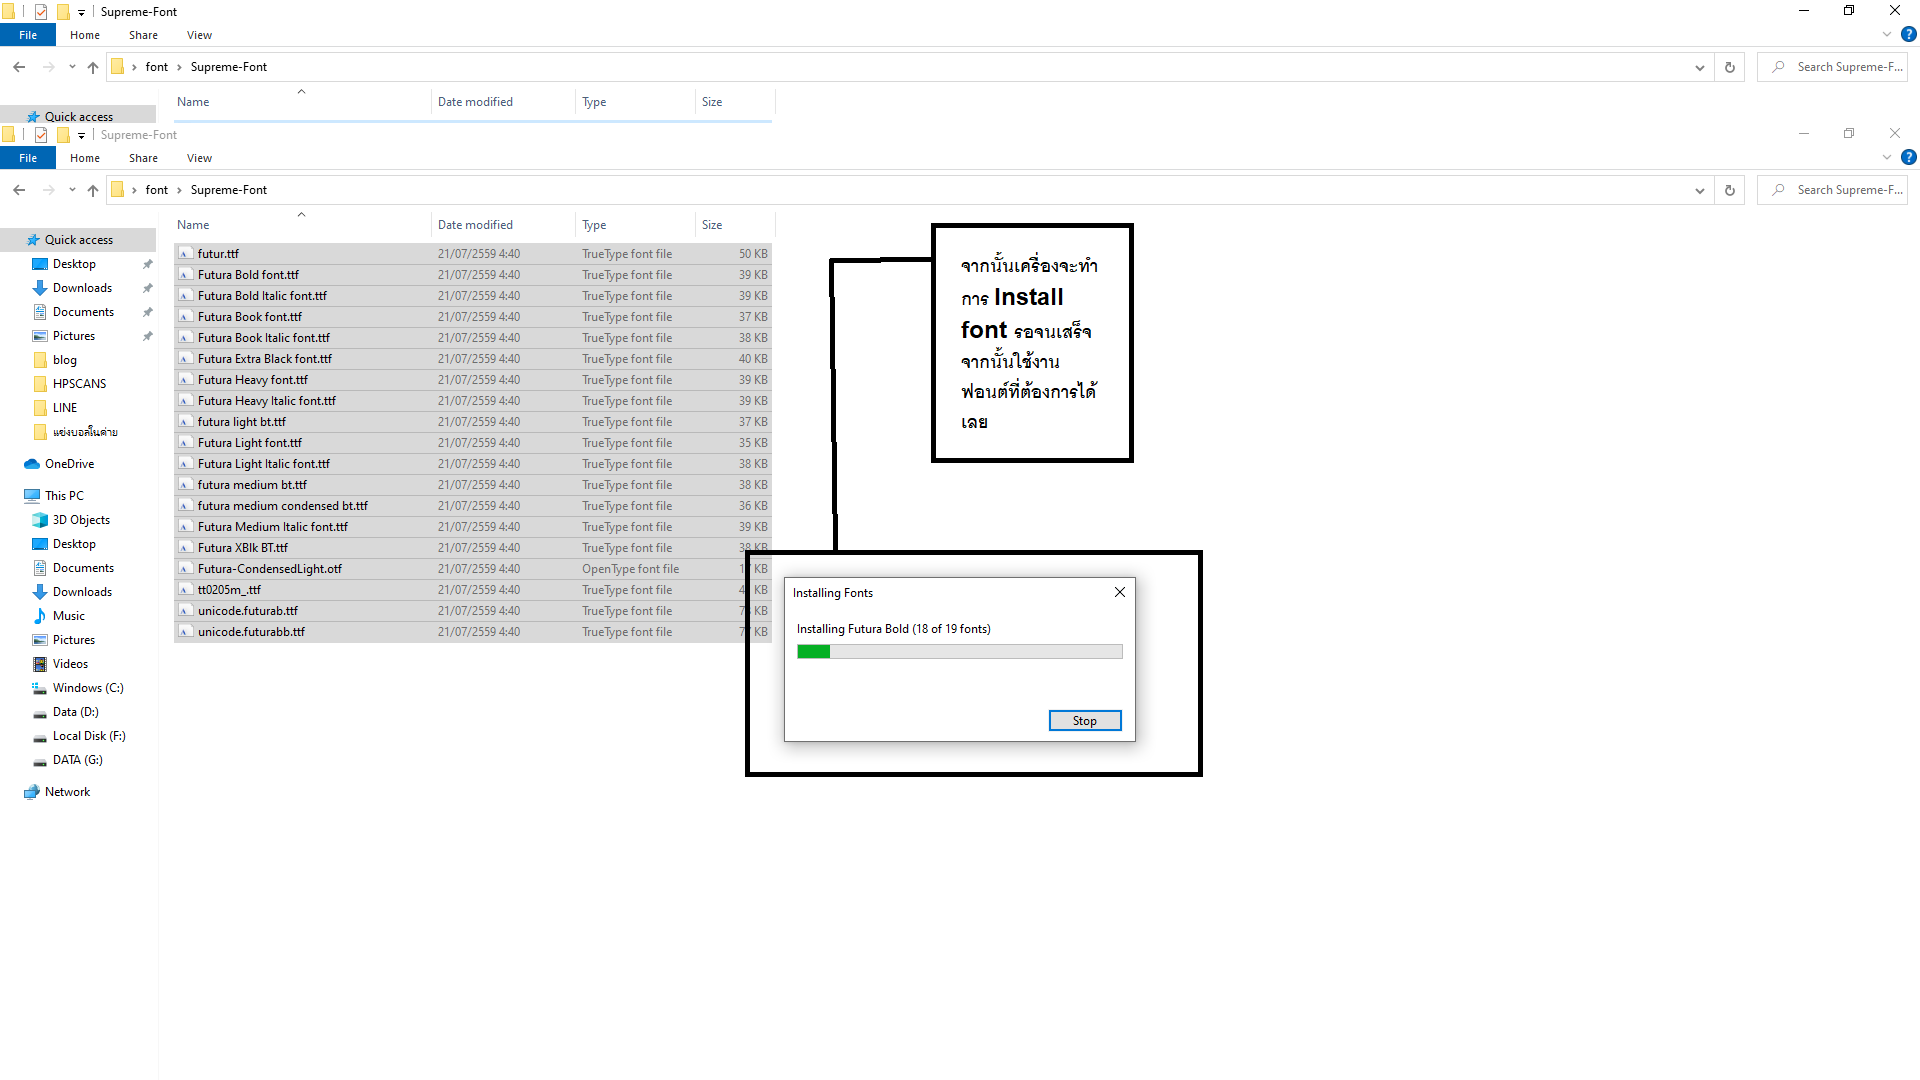The height and width of the screenshot is (1080, 1920).
Task: Select This PC in navigation pane
Action: click(64, 496)
